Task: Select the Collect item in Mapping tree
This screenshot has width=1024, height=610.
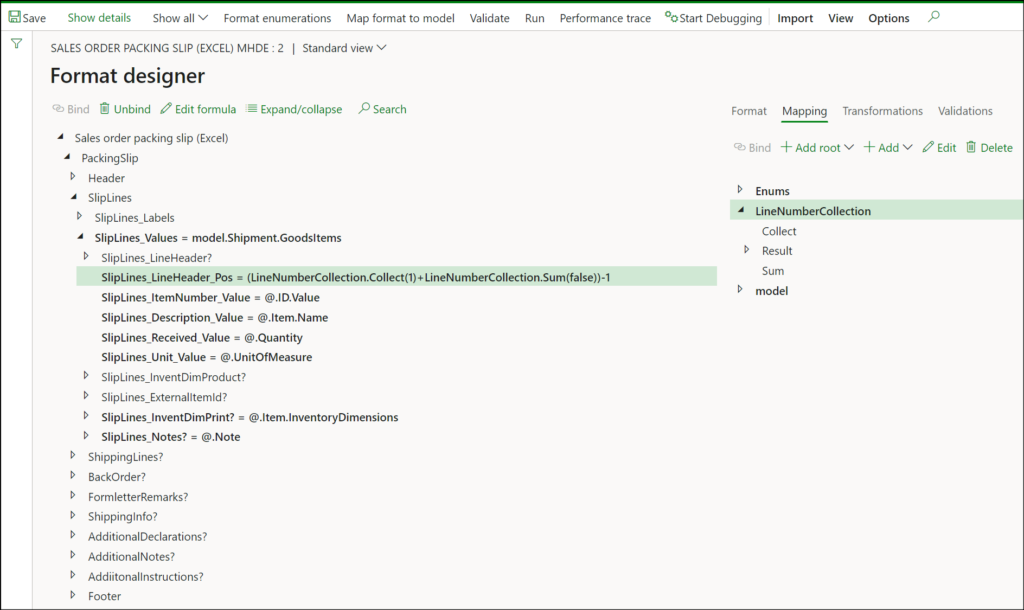Action: pyautogui.click(x=779, y=231)
